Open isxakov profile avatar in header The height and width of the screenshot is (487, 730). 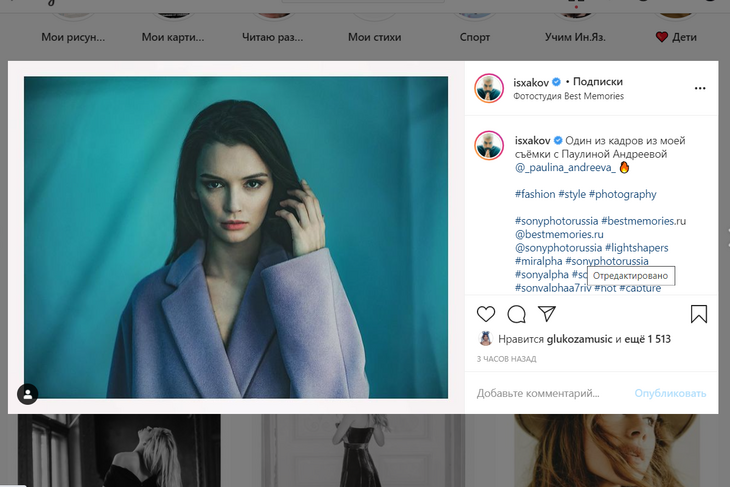click(489, 88)
